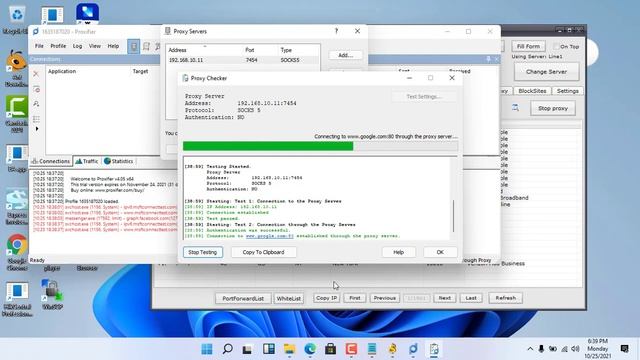Open Windows Start menu on taskbar
The image size is (640, 360).
tap(207, 349)
